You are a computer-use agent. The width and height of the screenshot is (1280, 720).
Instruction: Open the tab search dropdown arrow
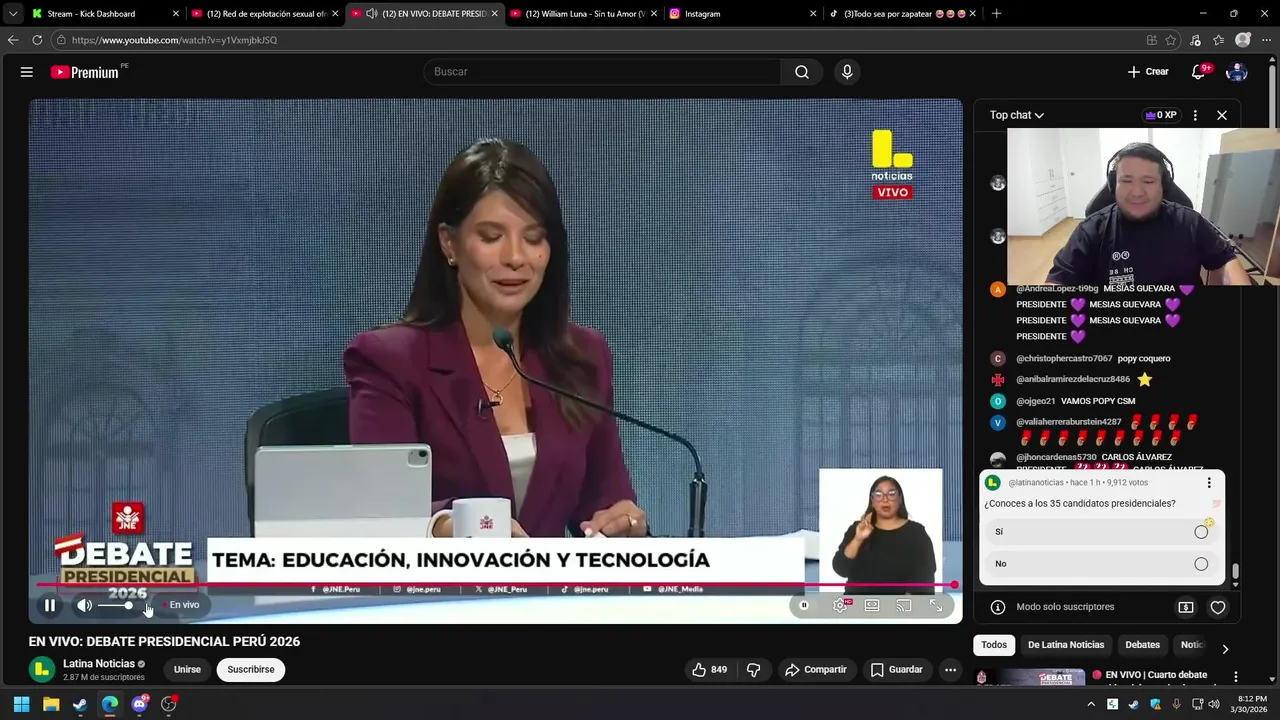pos(12,14)
